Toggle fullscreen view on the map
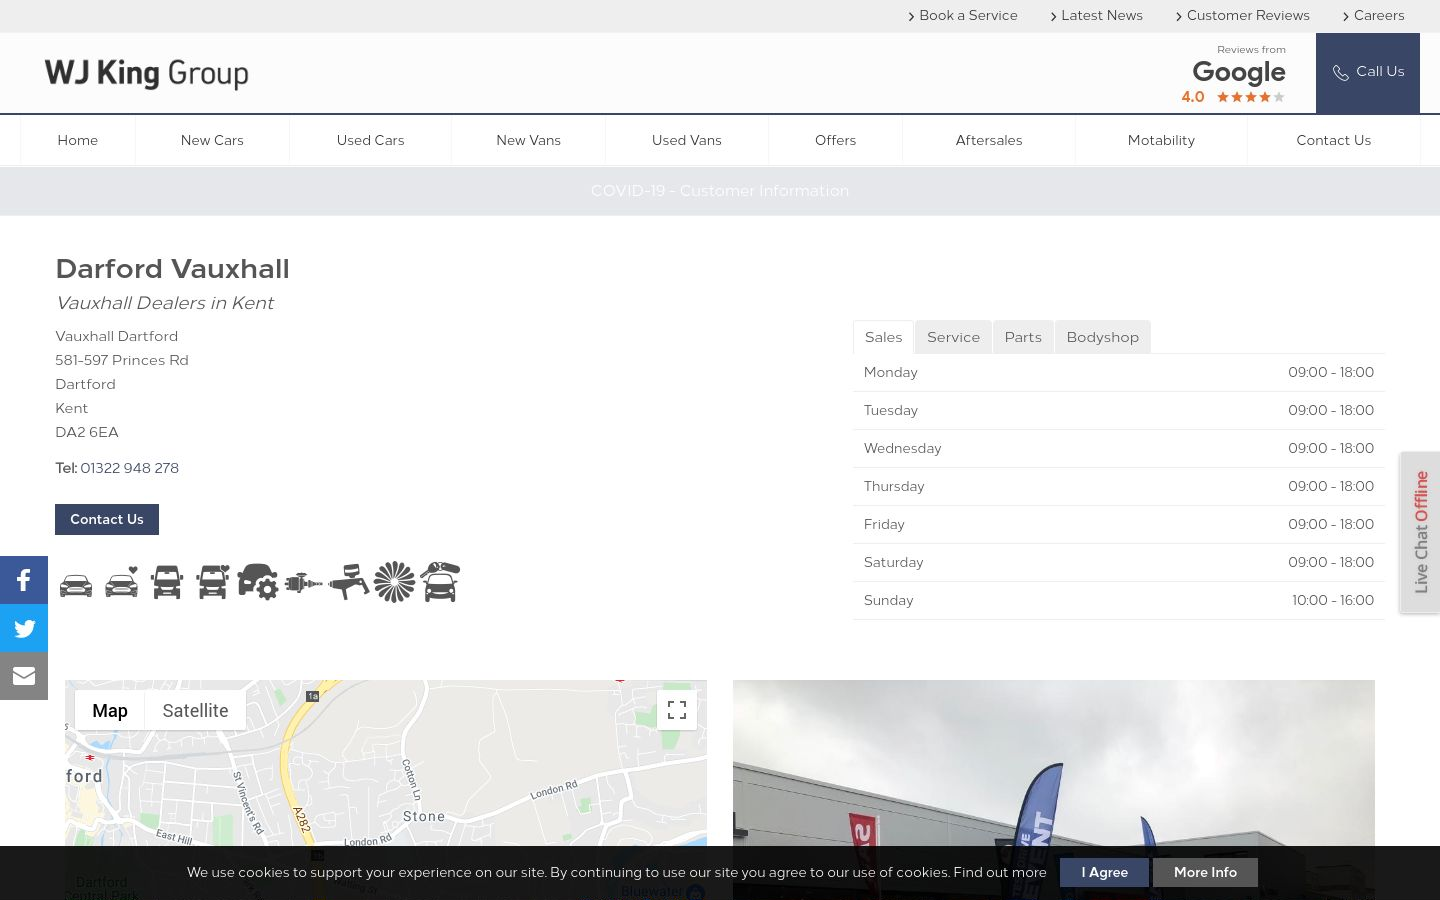This screenshot has height=900, width=1440. 677,710
